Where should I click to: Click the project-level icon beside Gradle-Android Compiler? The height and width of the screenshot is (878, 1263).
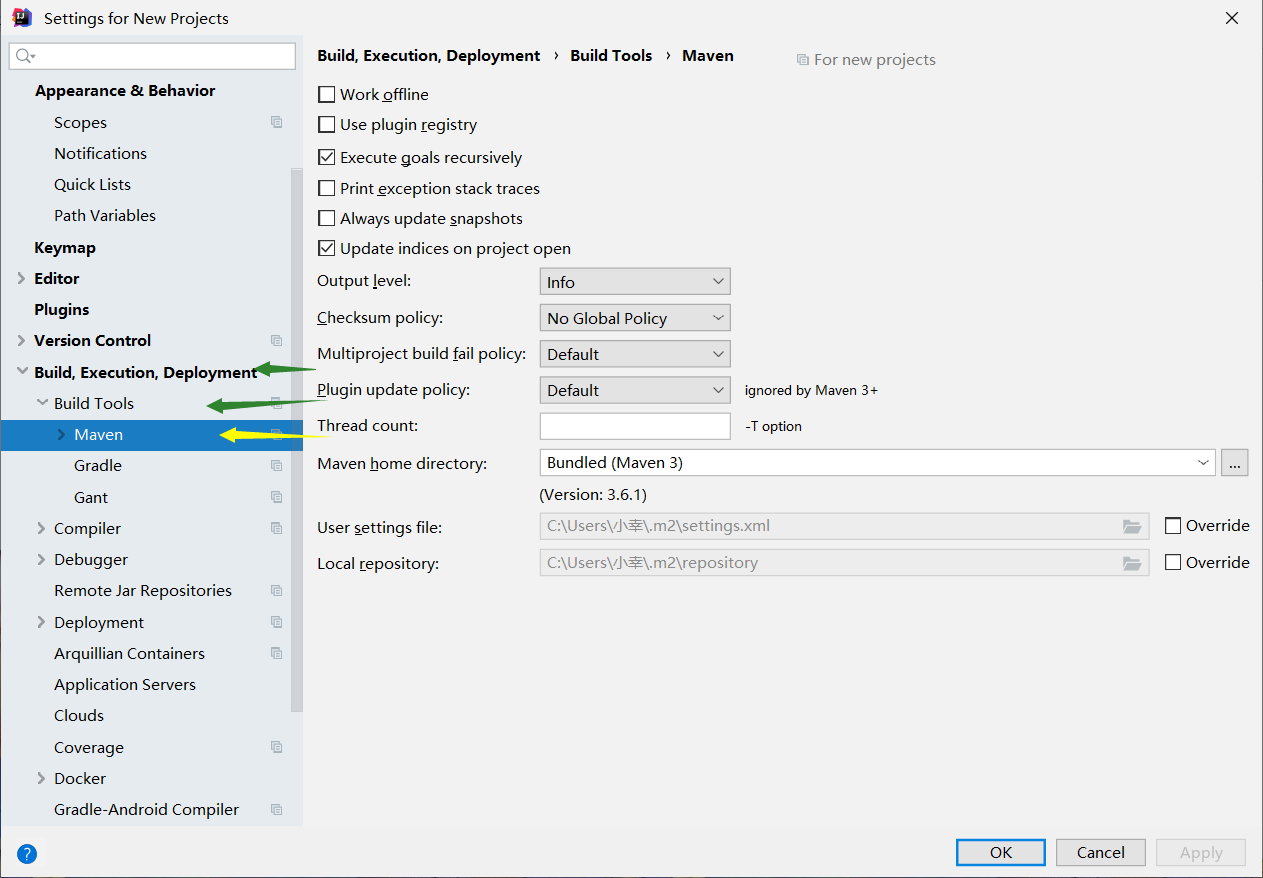click(277, 809)
